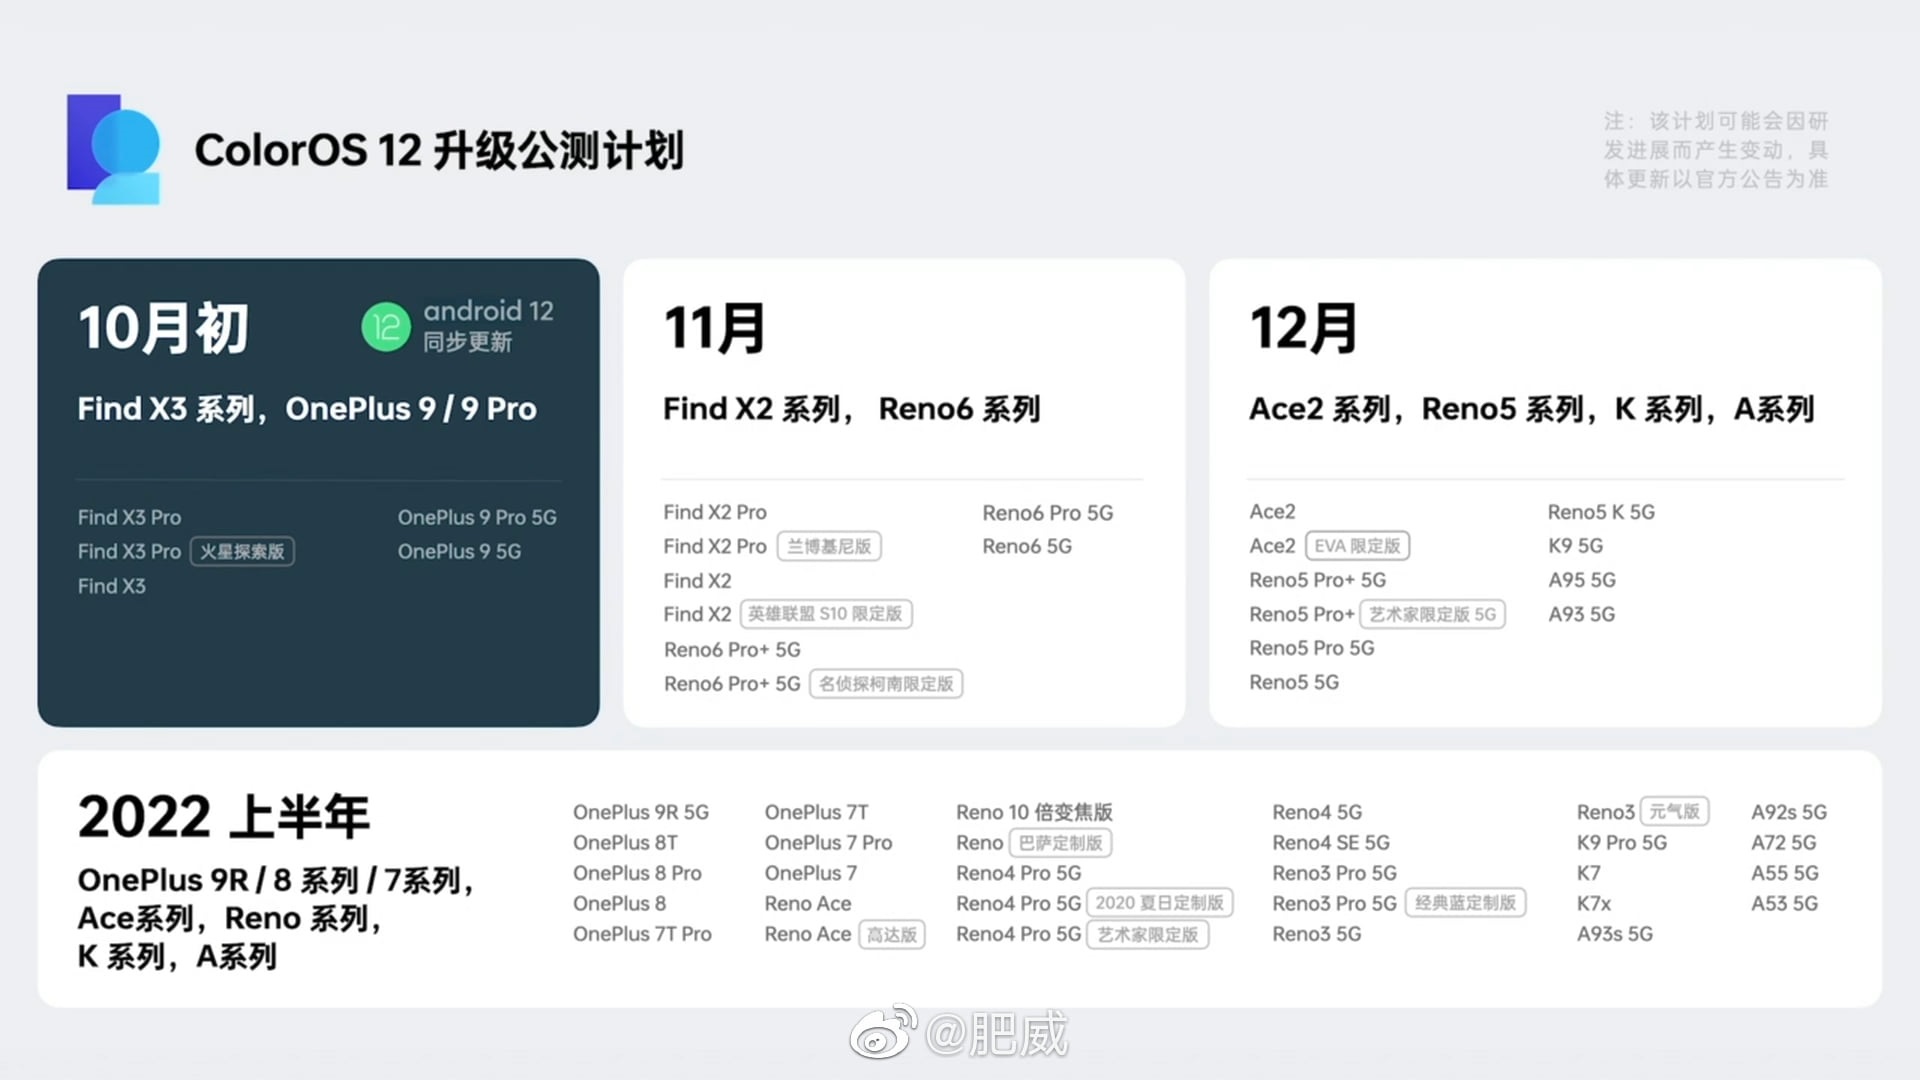
Task: Click the EVA 限定版 tag beside Ace2
Action: click(1357, 546)
